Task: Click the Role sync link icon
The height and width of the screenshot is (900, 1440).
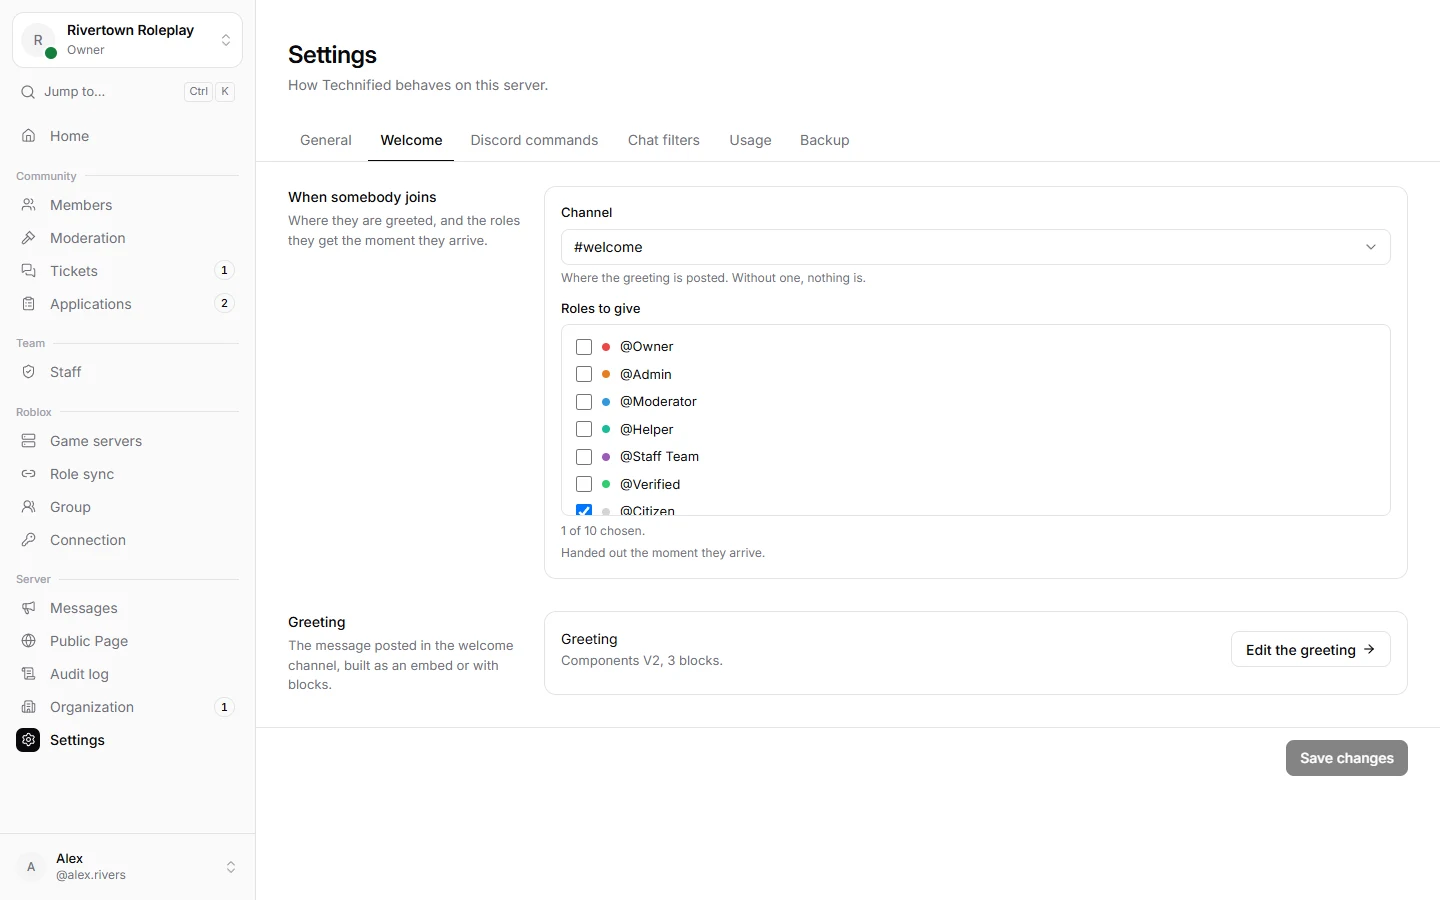Action: 29,474
